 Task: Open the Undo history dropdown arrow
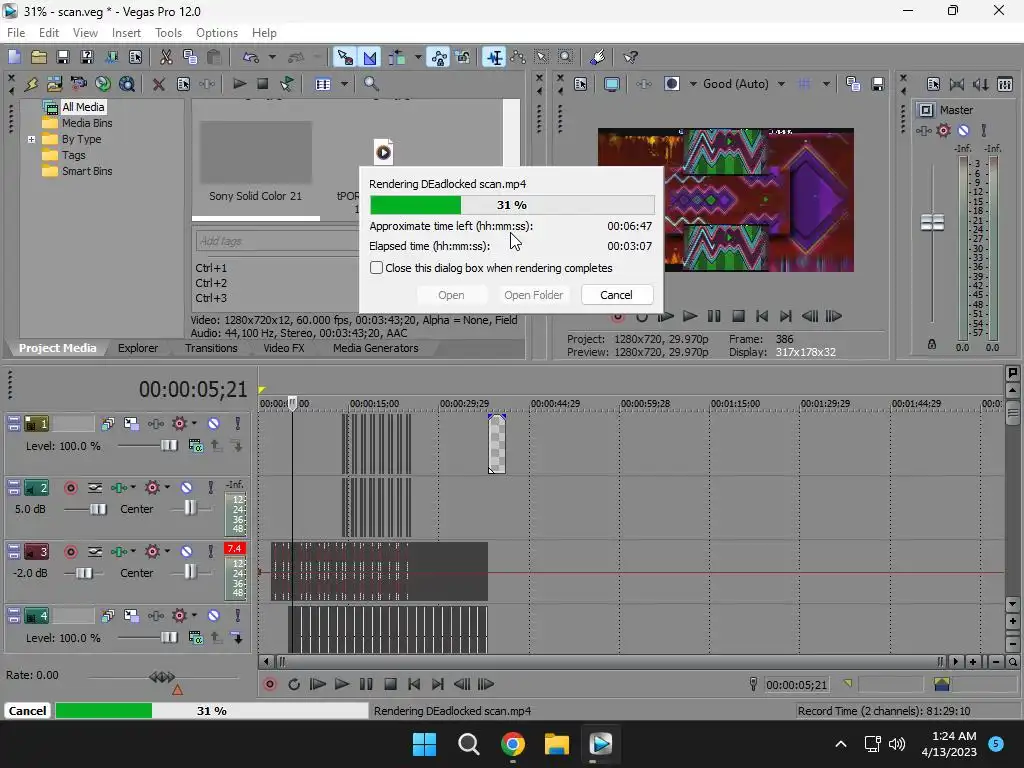[x=272, y=57]
